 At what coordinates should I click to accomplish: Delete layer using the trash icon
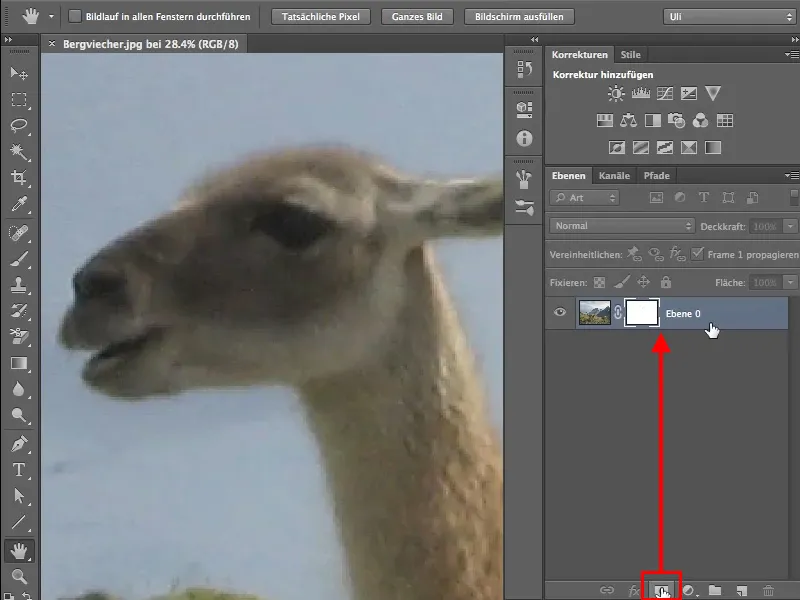click(768, 591)
